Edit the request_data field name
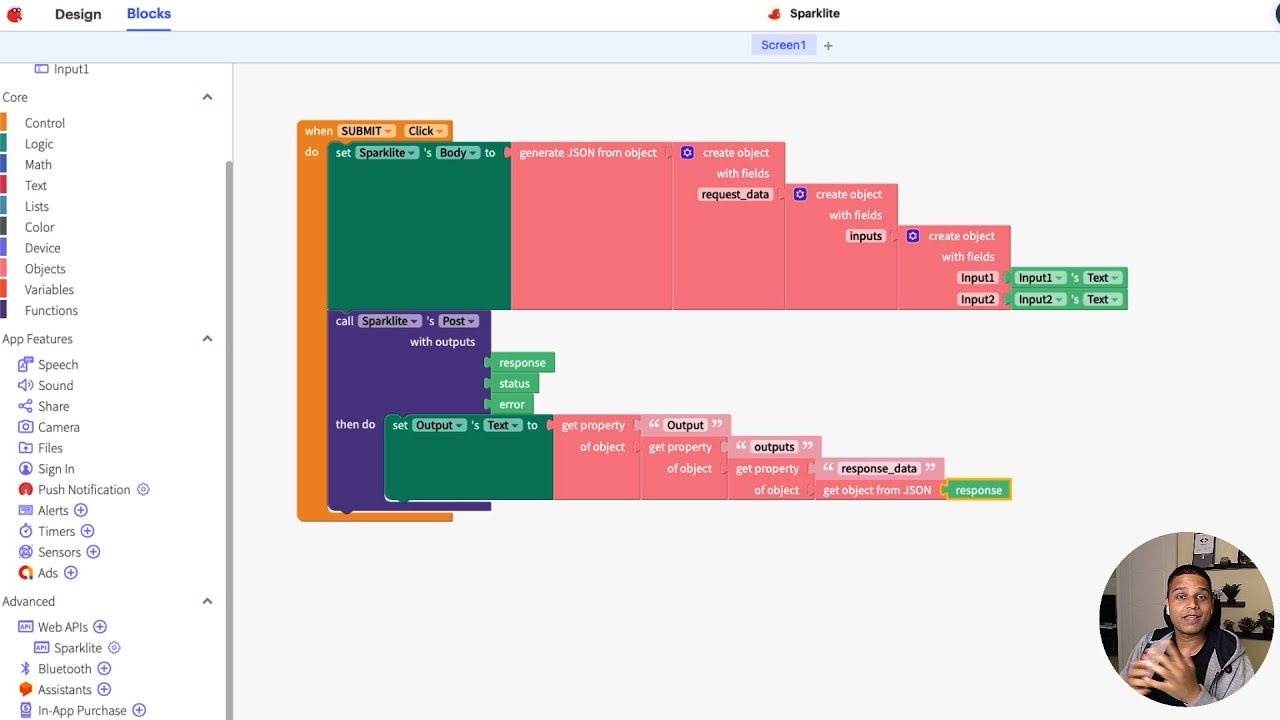Viewport: 1280px width, 720px height. click(x=735, y=194)
